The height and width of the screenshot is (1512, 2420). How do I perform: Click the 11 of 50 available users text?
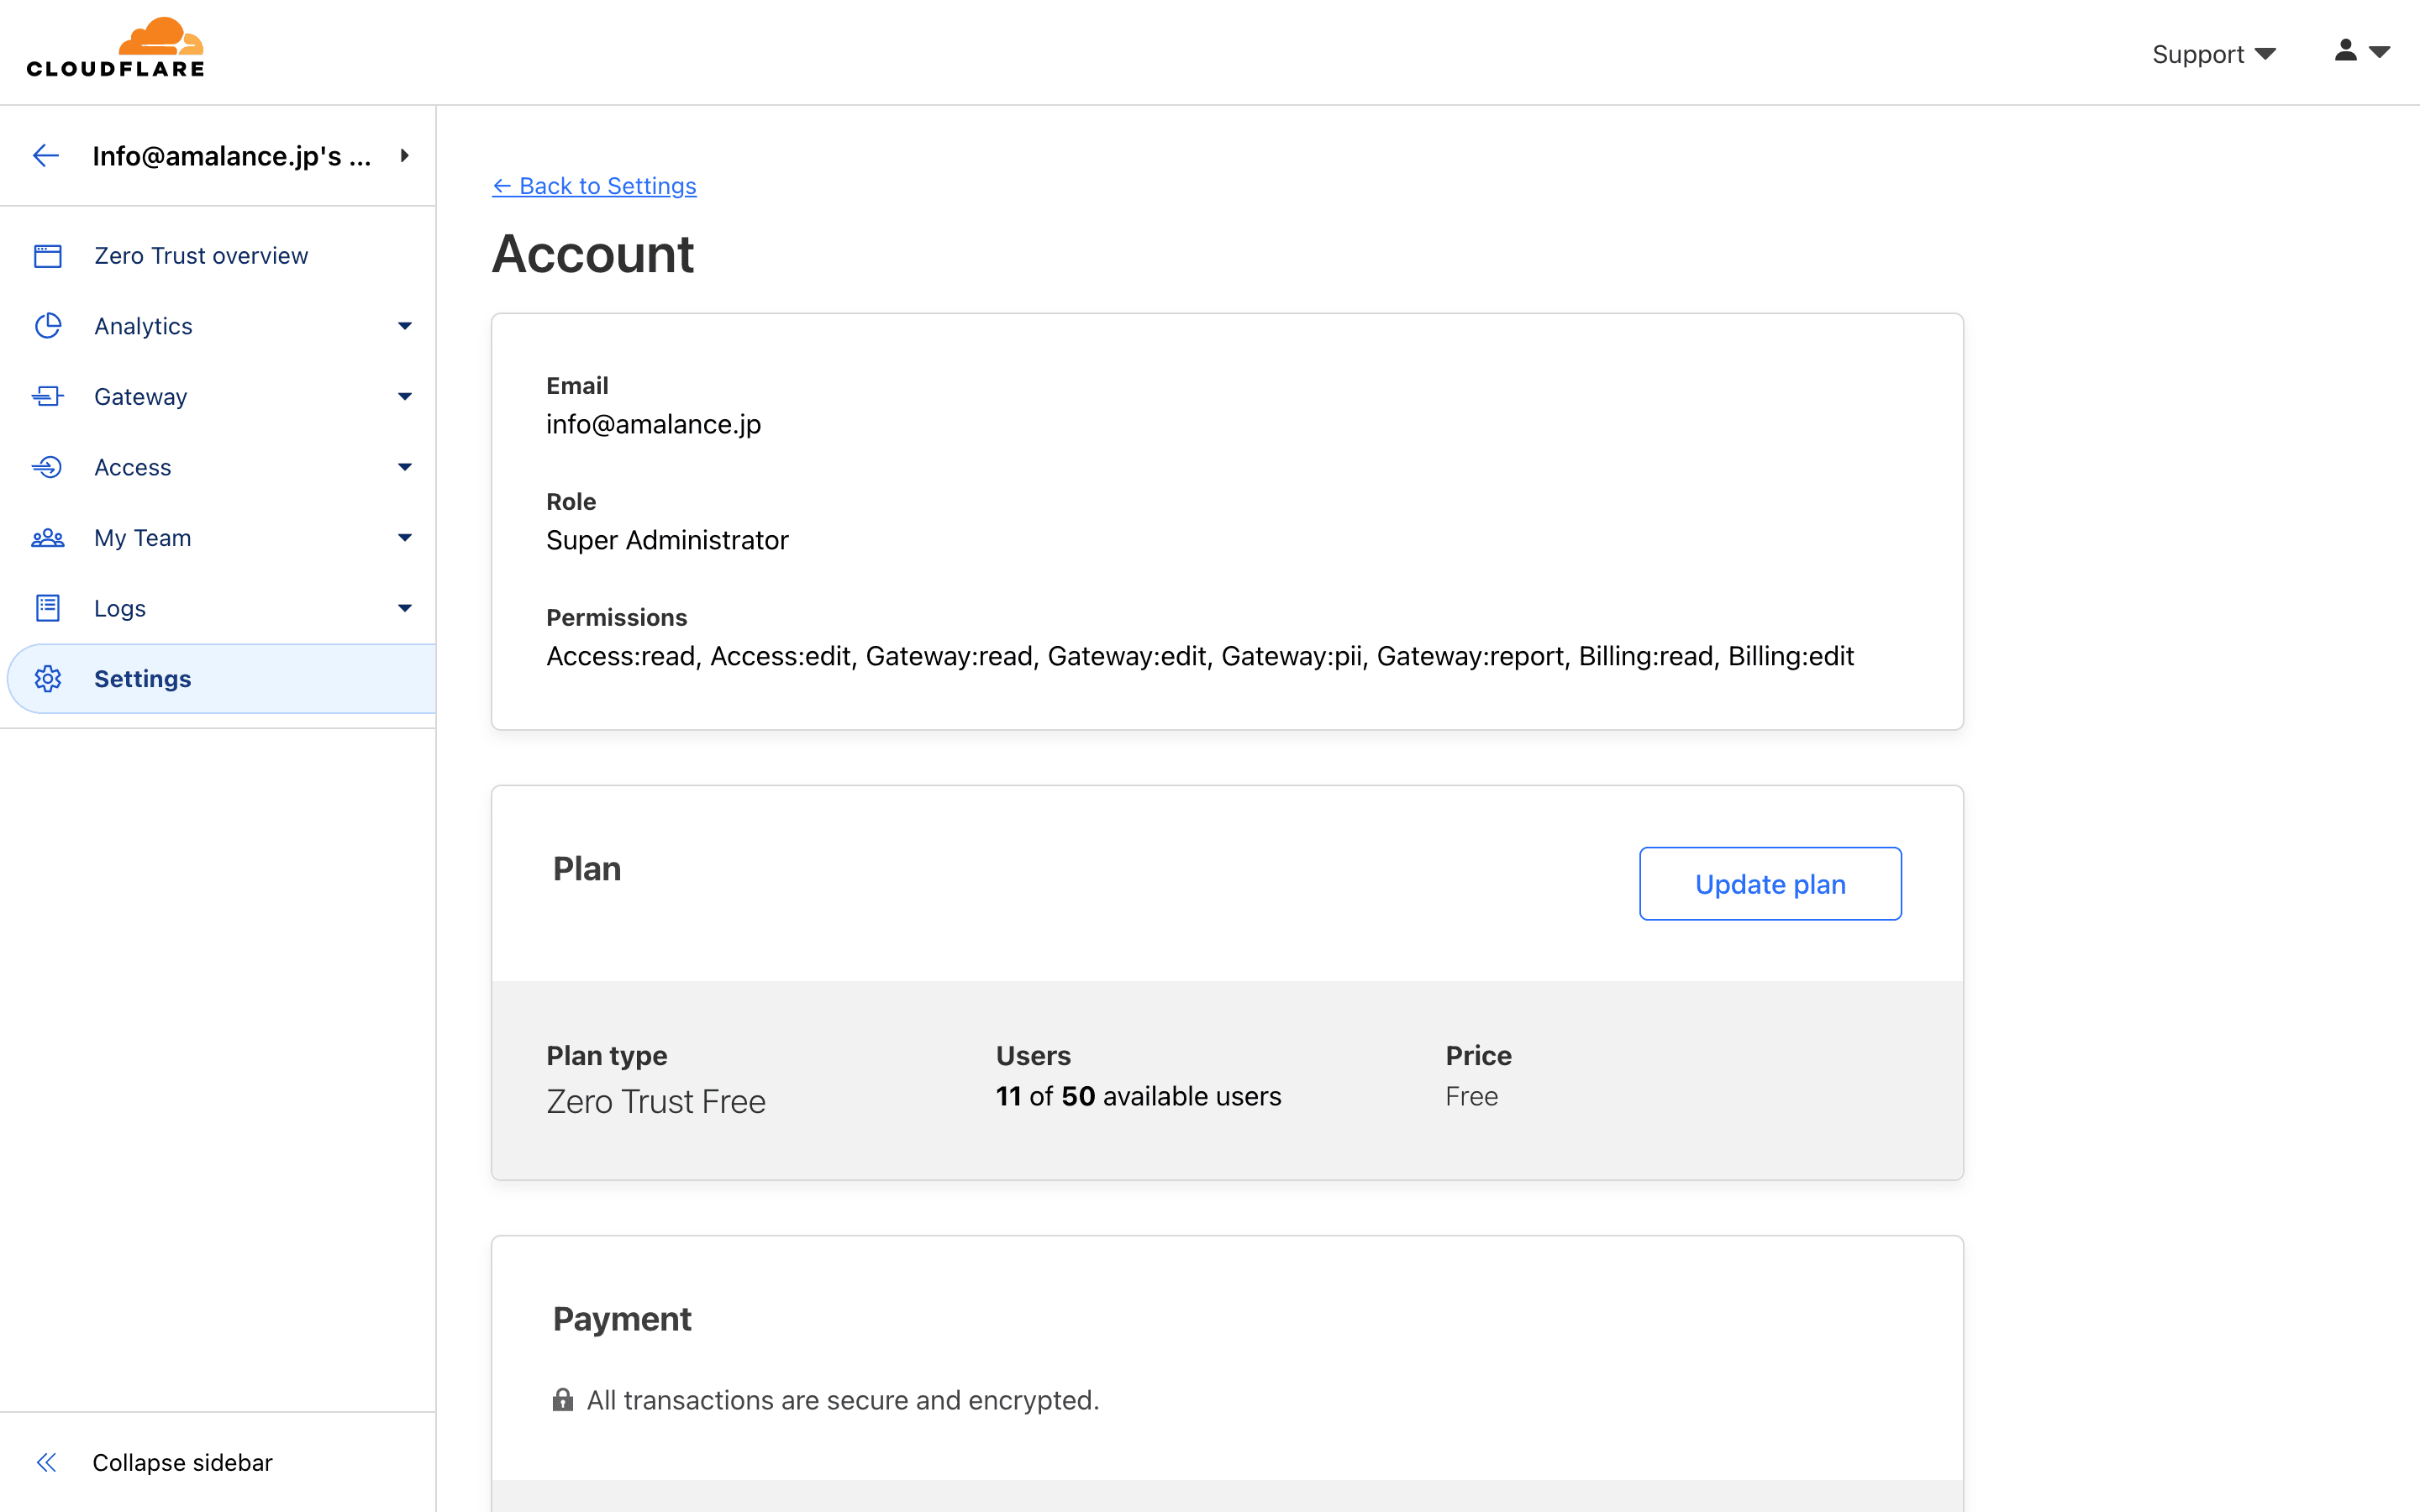(1138, 1096)
